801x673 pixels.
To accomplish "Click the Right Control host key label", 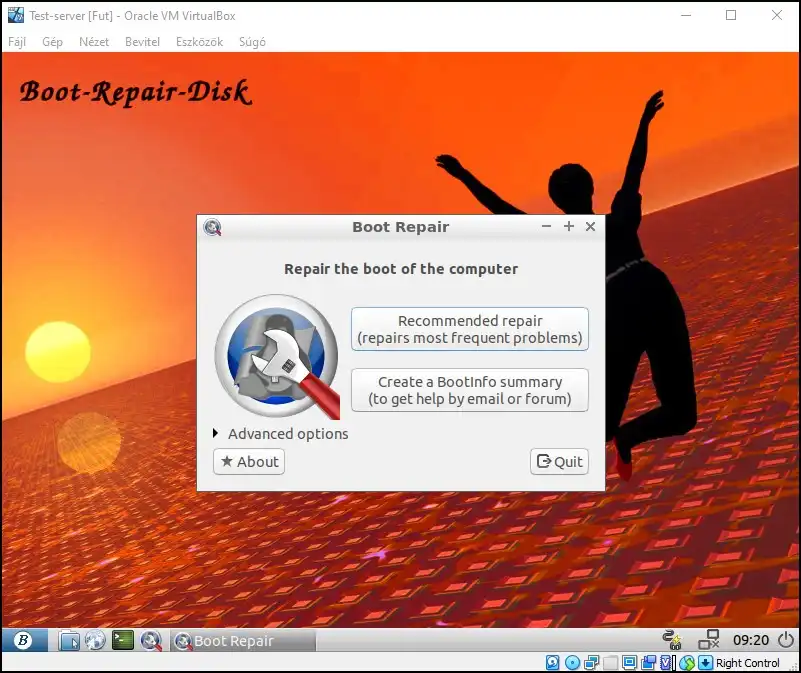I will [x=747, y=663].
